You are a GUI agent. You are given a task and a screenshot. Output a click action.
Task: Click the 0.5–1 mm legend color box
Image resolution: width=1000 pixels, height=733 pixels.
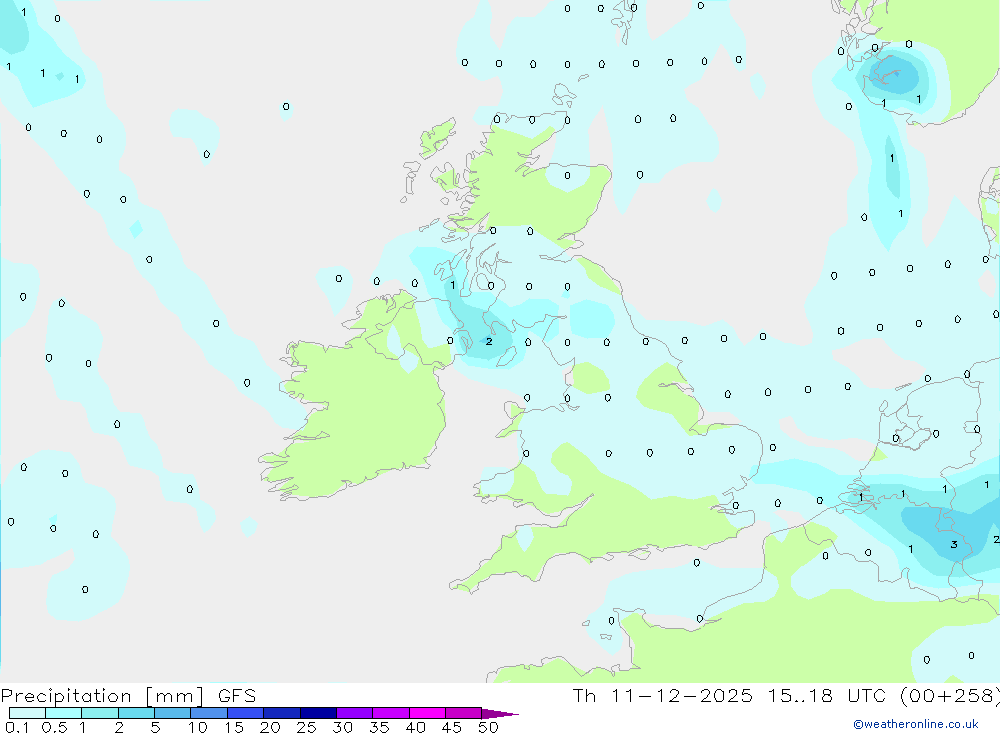(63, 713)
